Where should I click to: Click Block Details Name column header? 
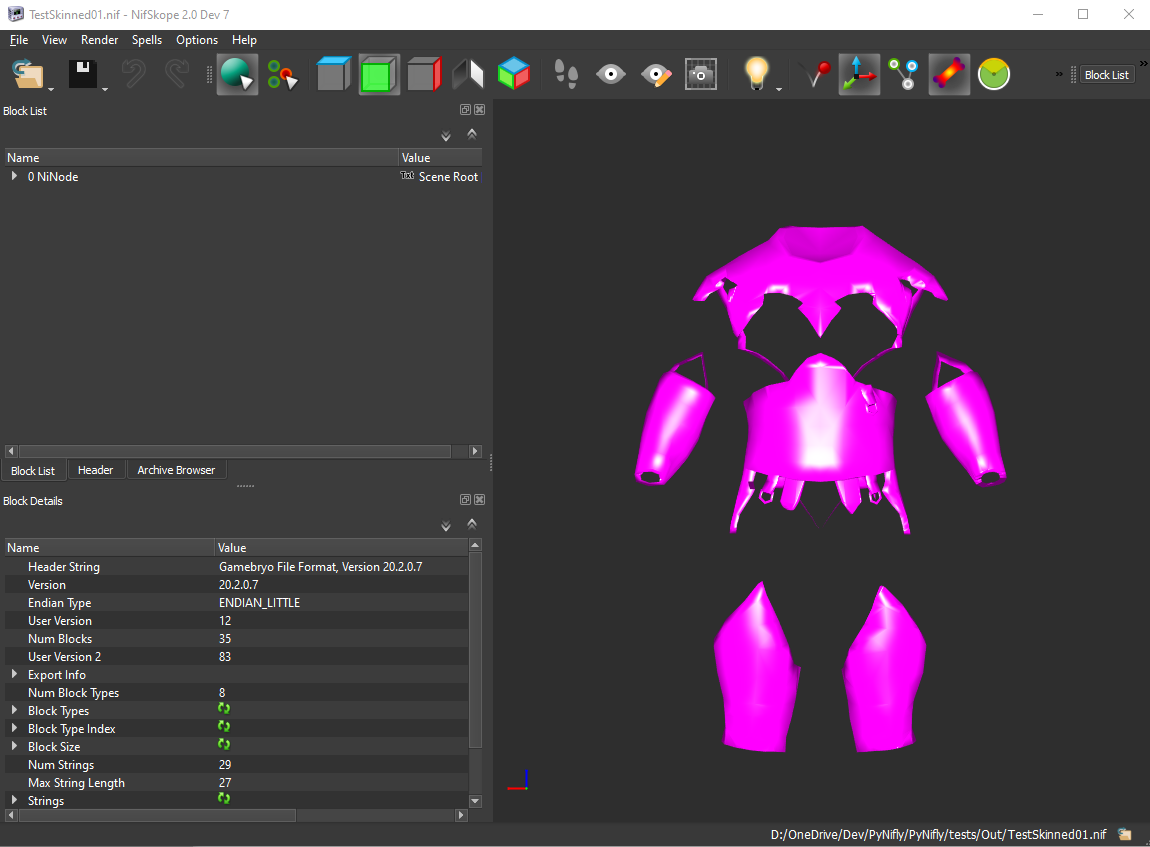tap(109, 548)
